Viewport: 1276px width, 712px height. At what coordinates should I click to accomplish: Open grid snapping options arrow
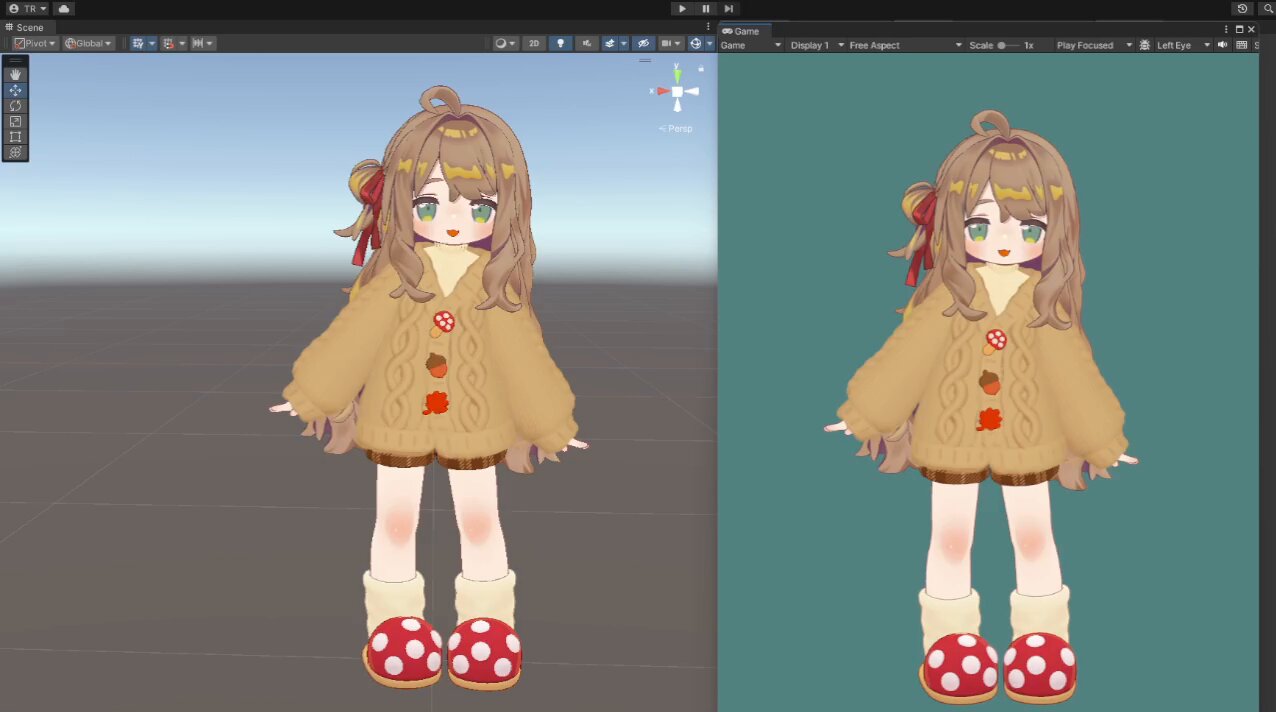181,44
